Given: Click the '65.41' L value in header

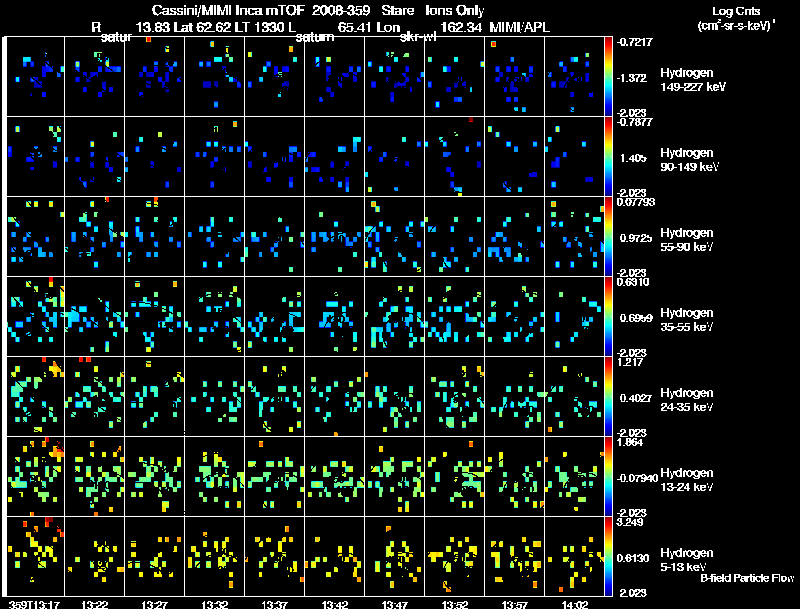Looking at the screenshot, I should click(354, 27).
